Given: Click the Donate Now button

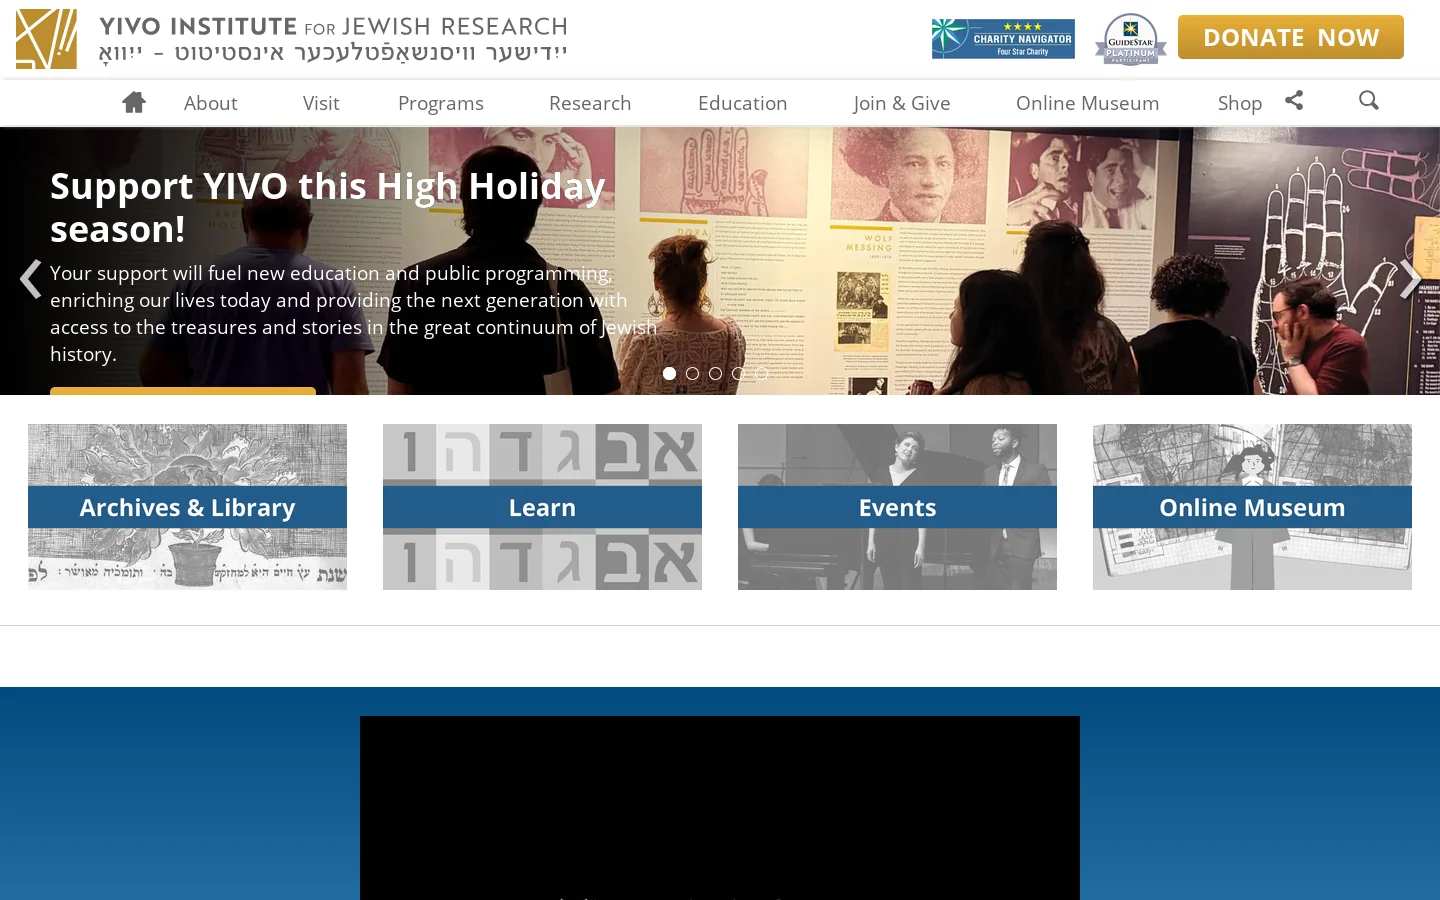Looking at the screenshot, I should click(x=1291, y=37).
